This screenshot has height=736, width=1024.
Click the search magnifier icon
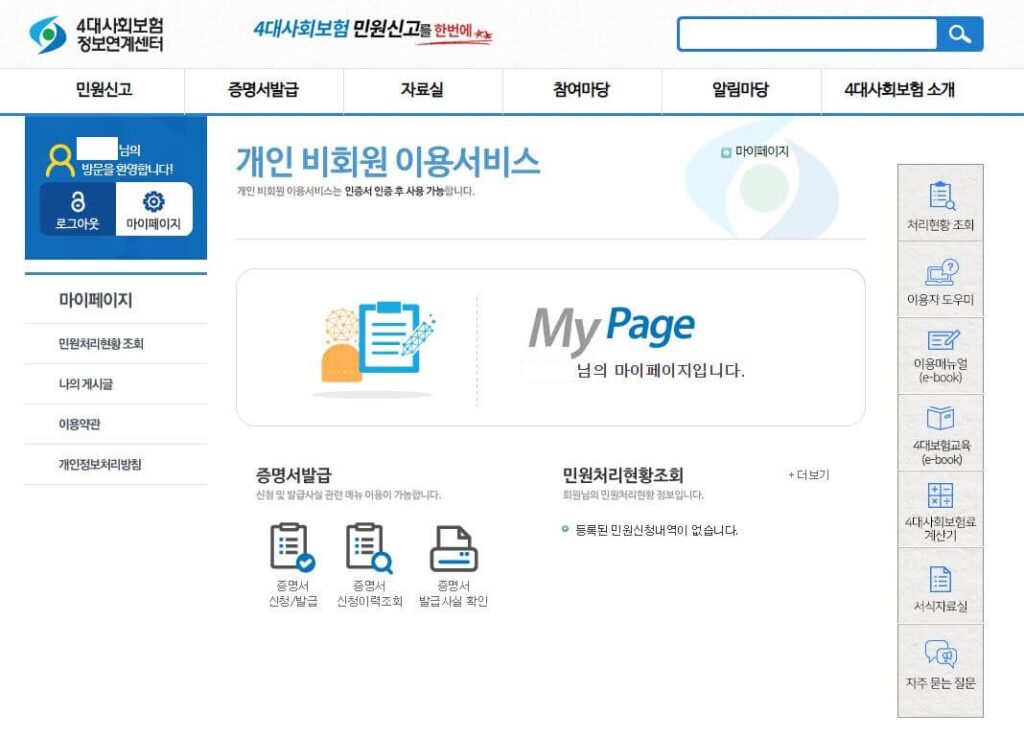[x=958, y=33]
